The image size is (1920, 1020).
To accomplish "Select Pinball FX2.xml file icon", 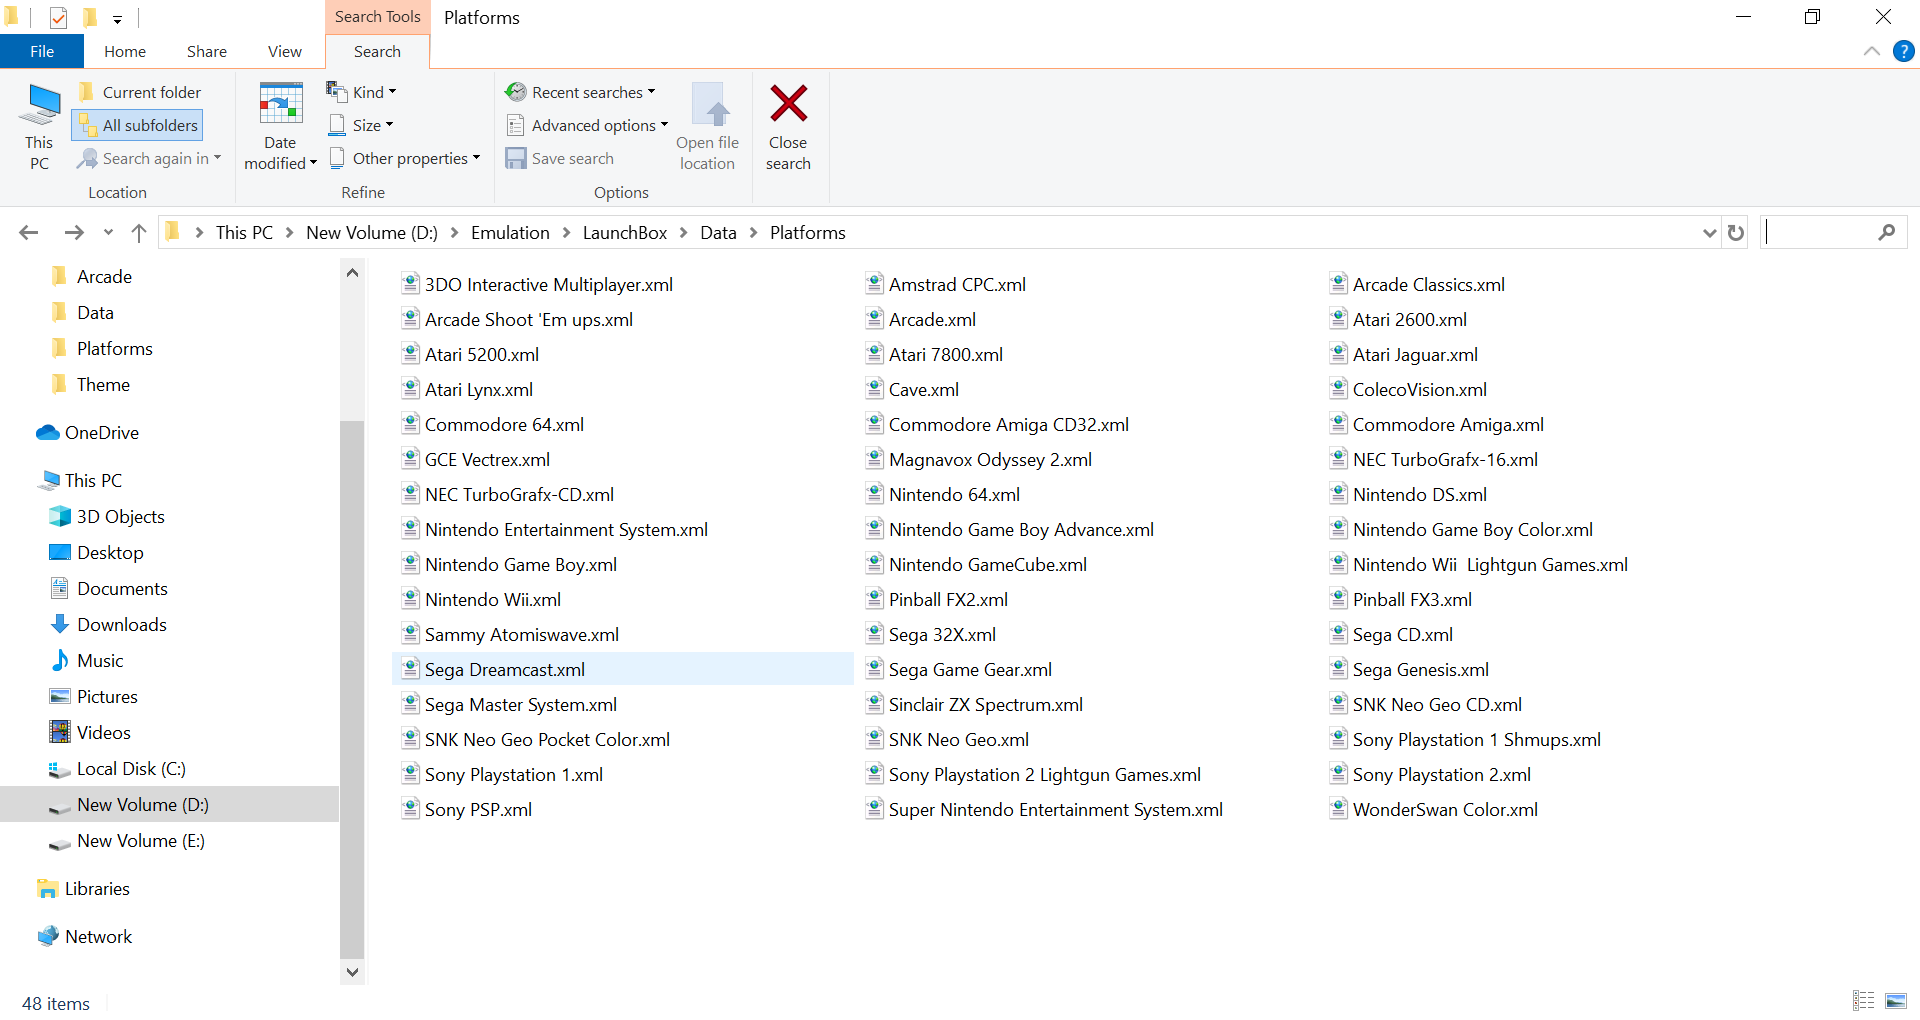I will tap(874, 599).
